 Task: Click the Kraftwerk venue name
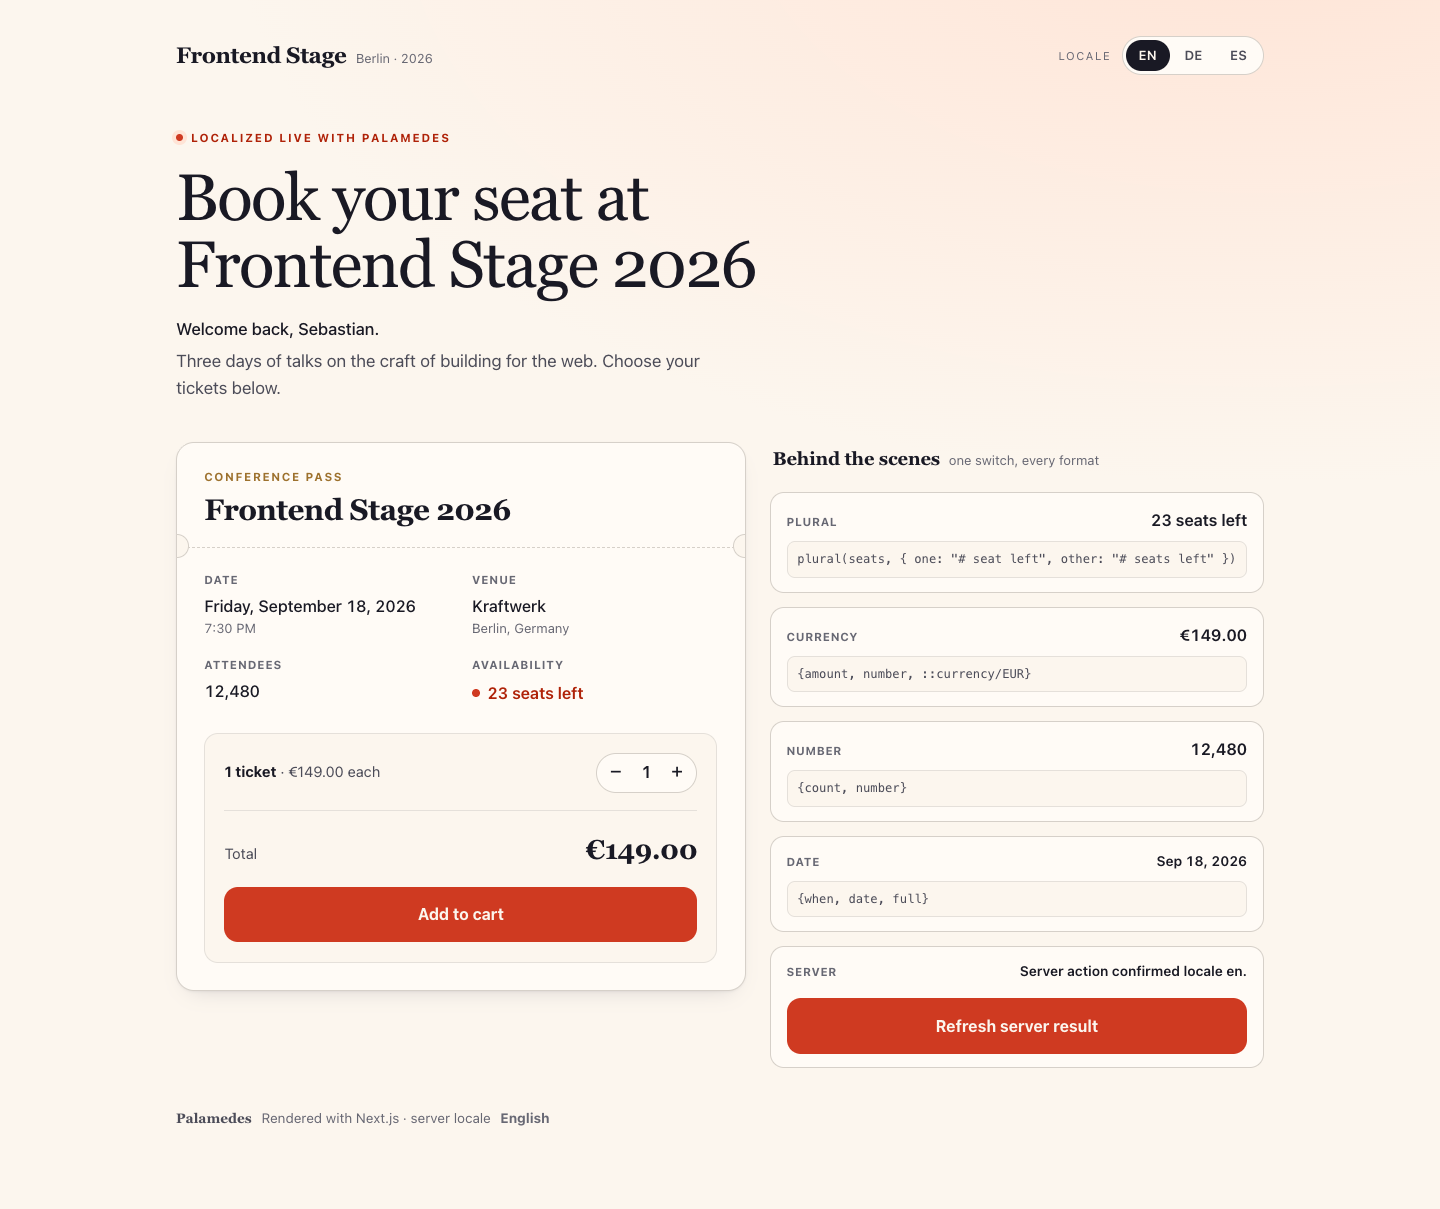[509, 606]
